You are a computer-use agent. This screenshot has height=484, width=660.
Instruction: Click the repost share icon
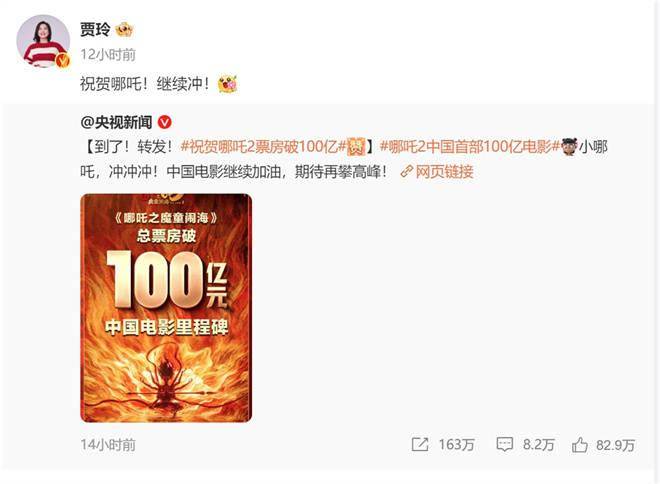coord(420,444)
